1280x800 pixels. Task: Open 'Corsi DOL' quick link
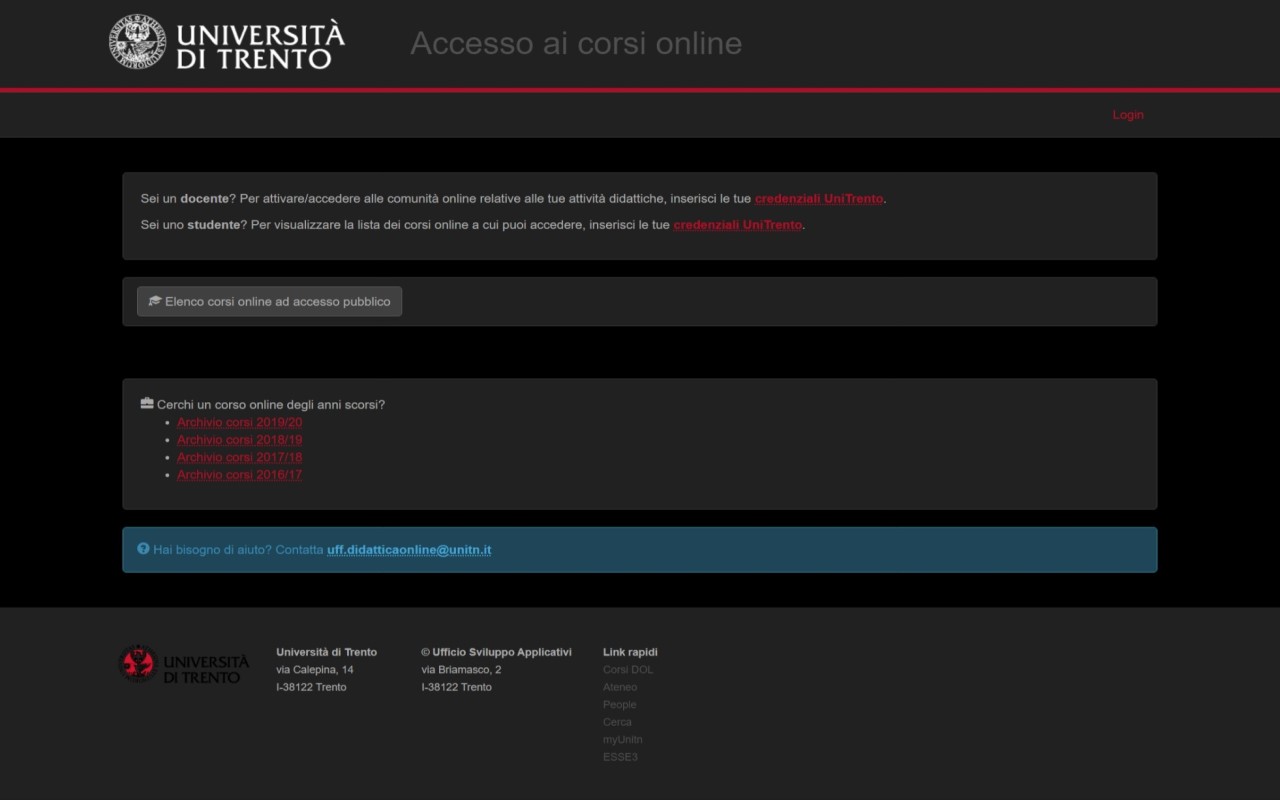[x=628, y=670]
